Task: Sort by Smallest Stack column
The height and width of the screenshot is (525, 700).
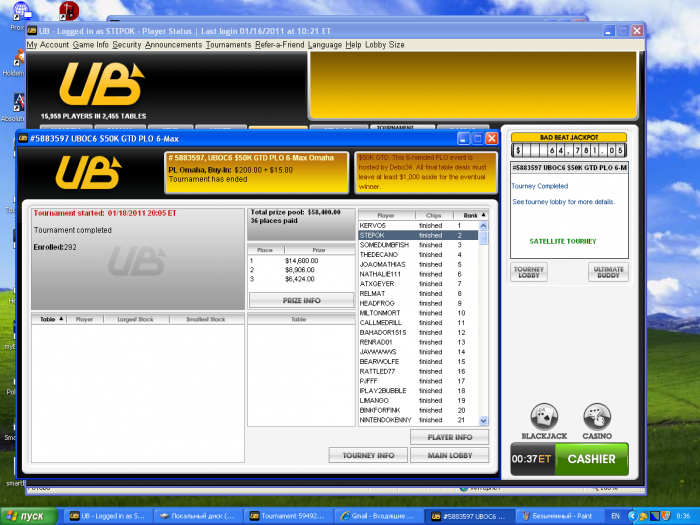Action: pos(206,319)
